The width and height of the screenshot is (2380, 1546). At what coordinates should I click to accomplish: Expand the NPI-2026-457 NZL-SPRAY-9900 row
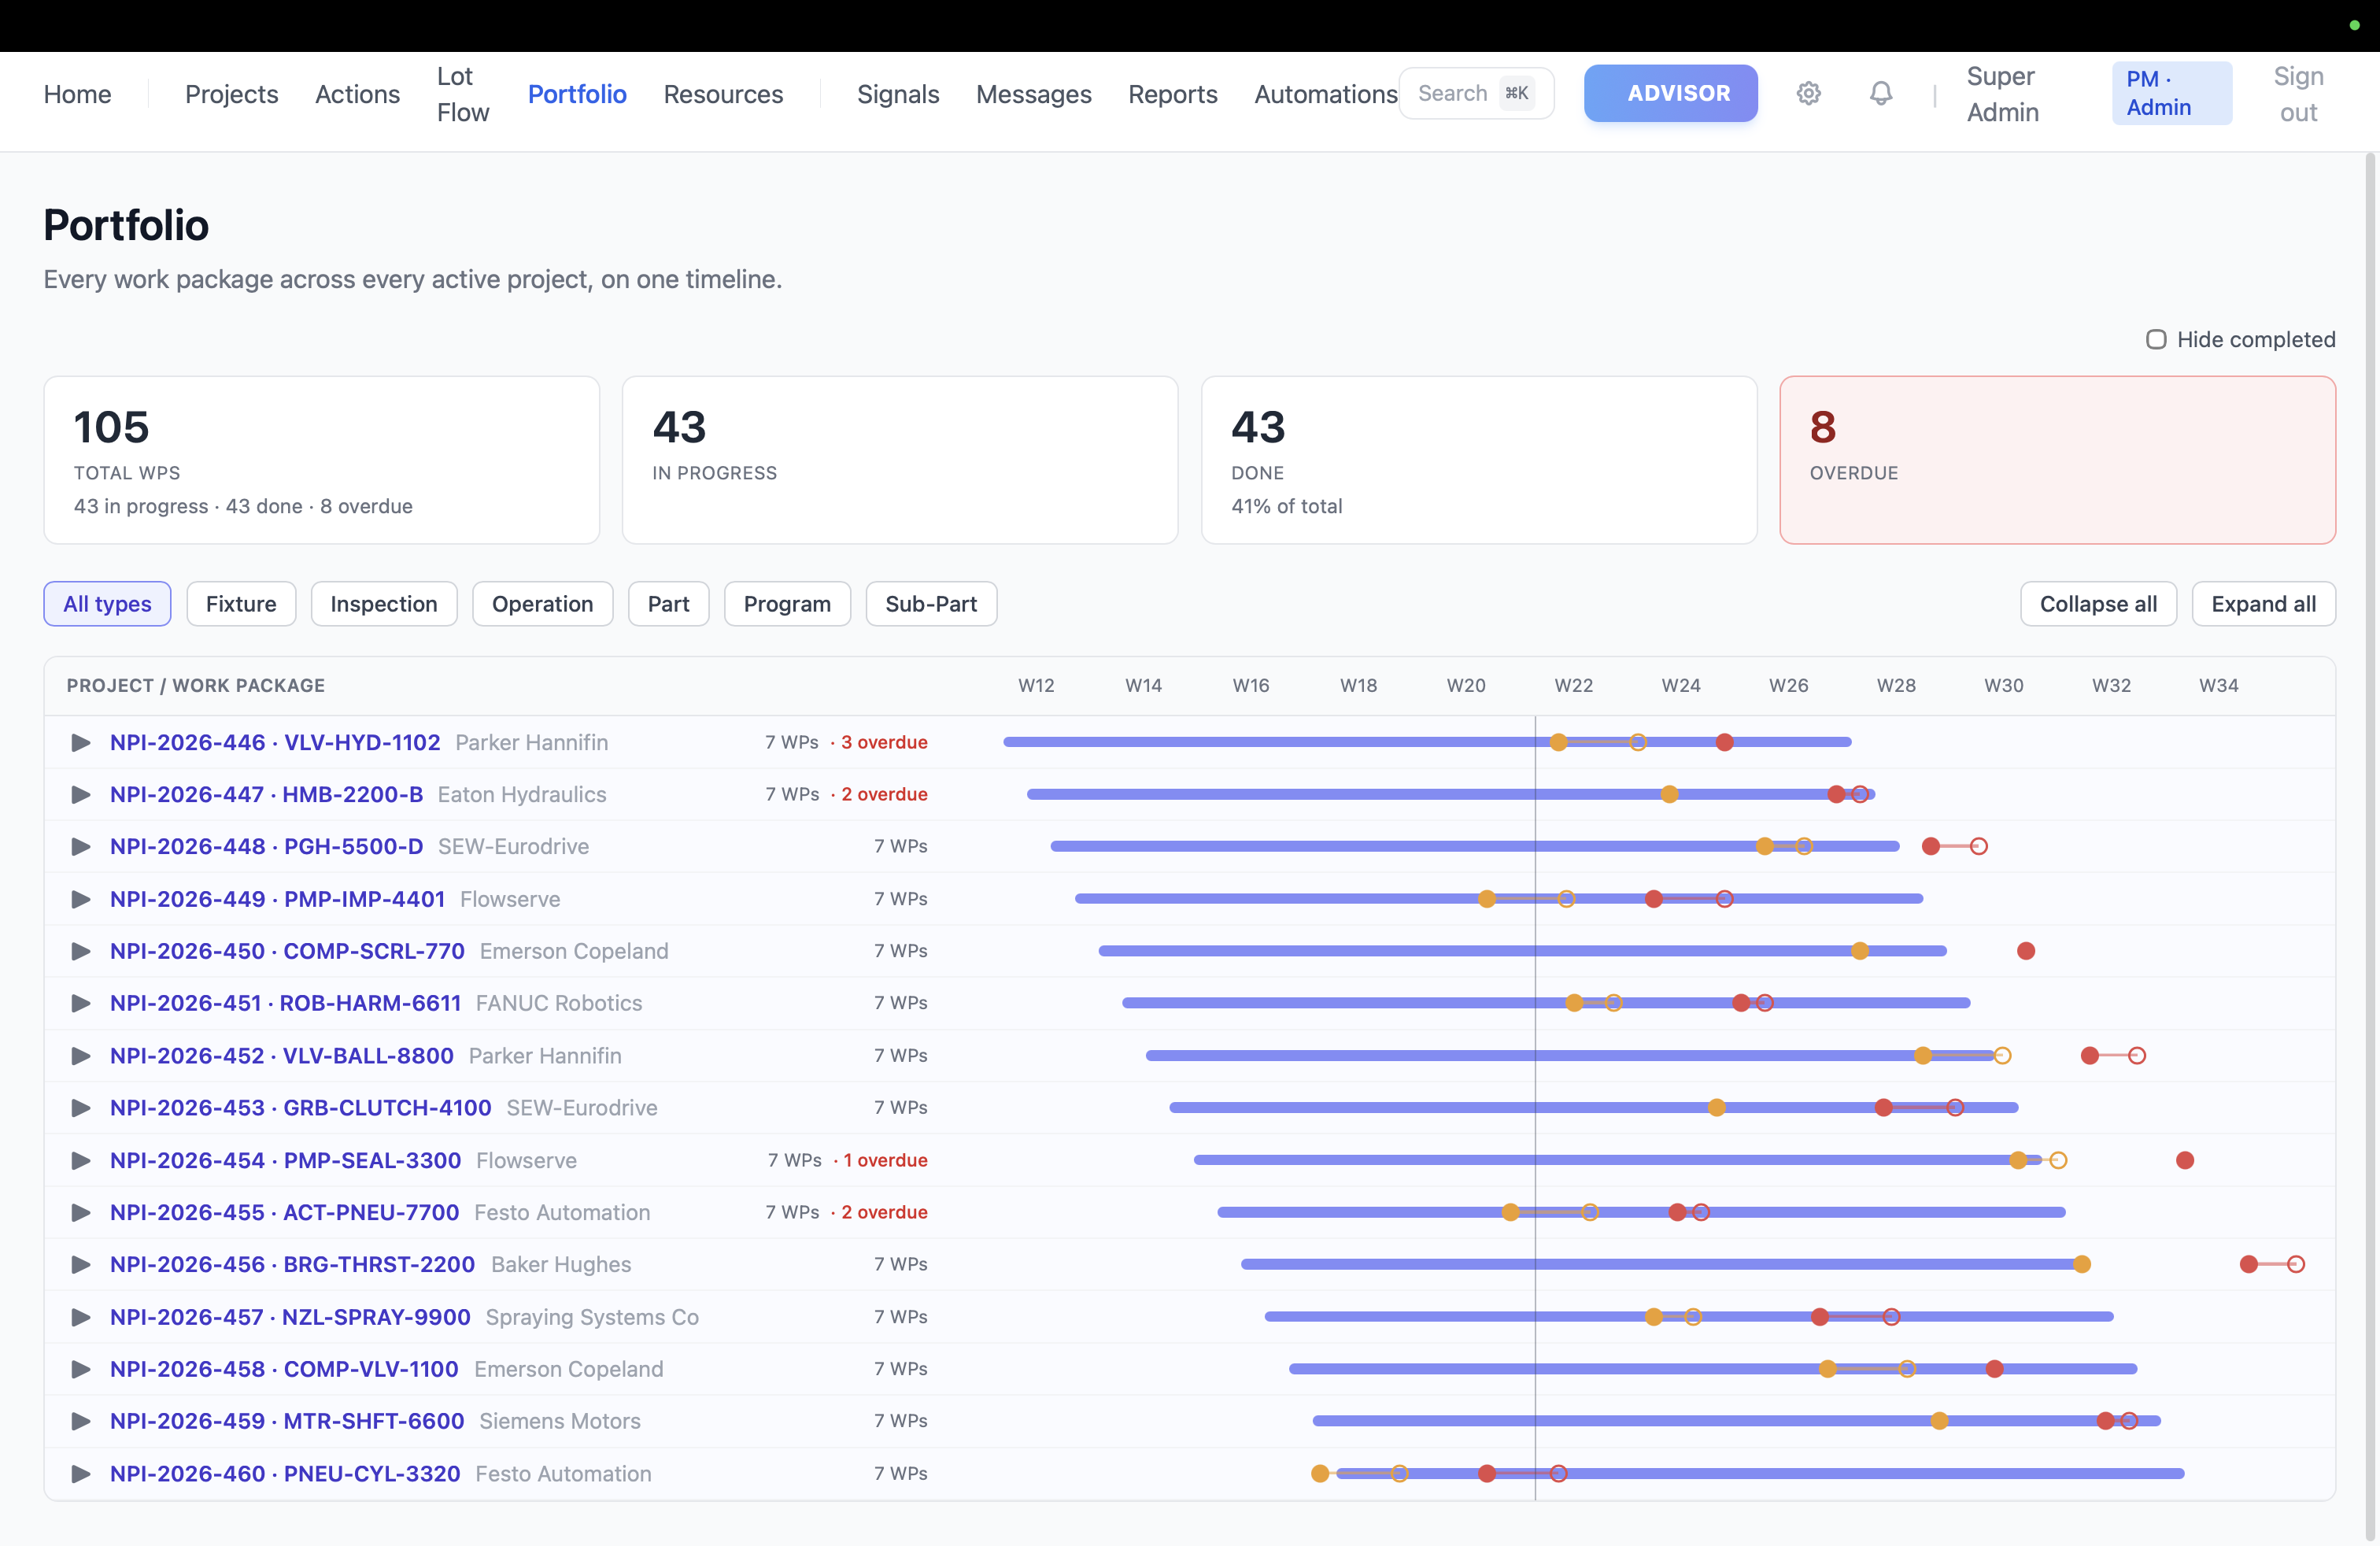[x=81, y=1317]
